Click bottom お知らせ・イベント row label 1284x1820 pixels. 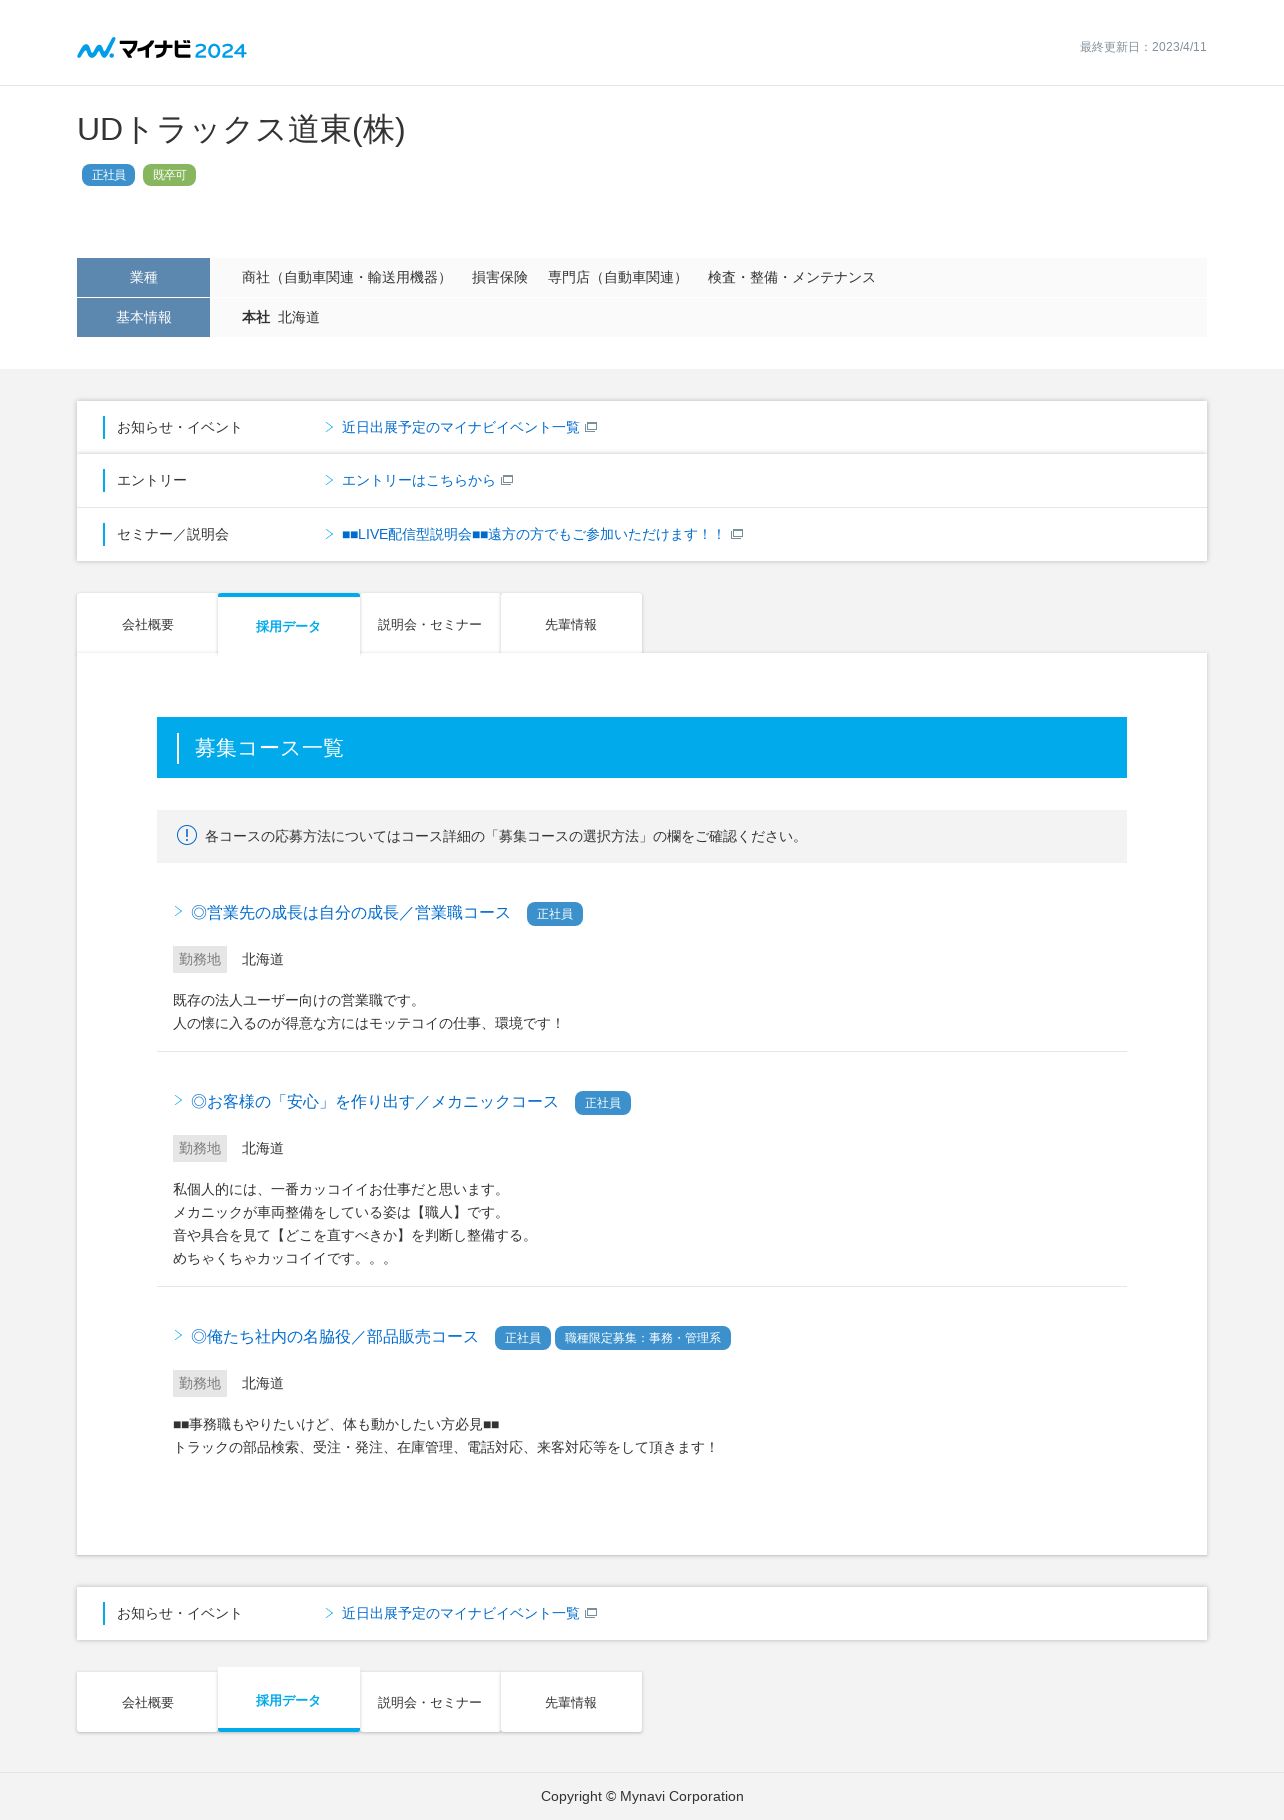click(179, 1613)
